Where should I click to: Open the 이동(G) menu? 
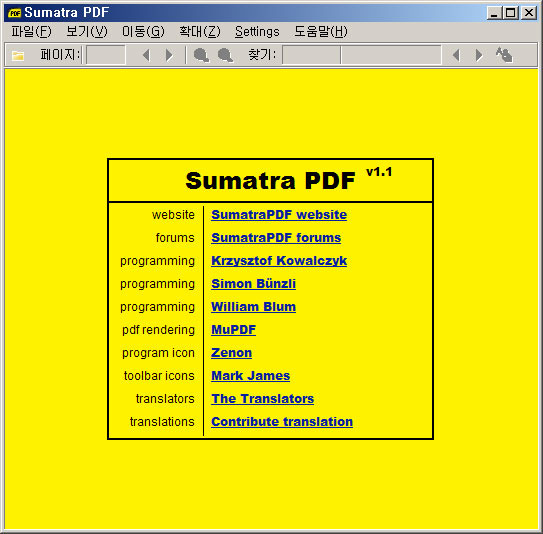pos(143,32)
